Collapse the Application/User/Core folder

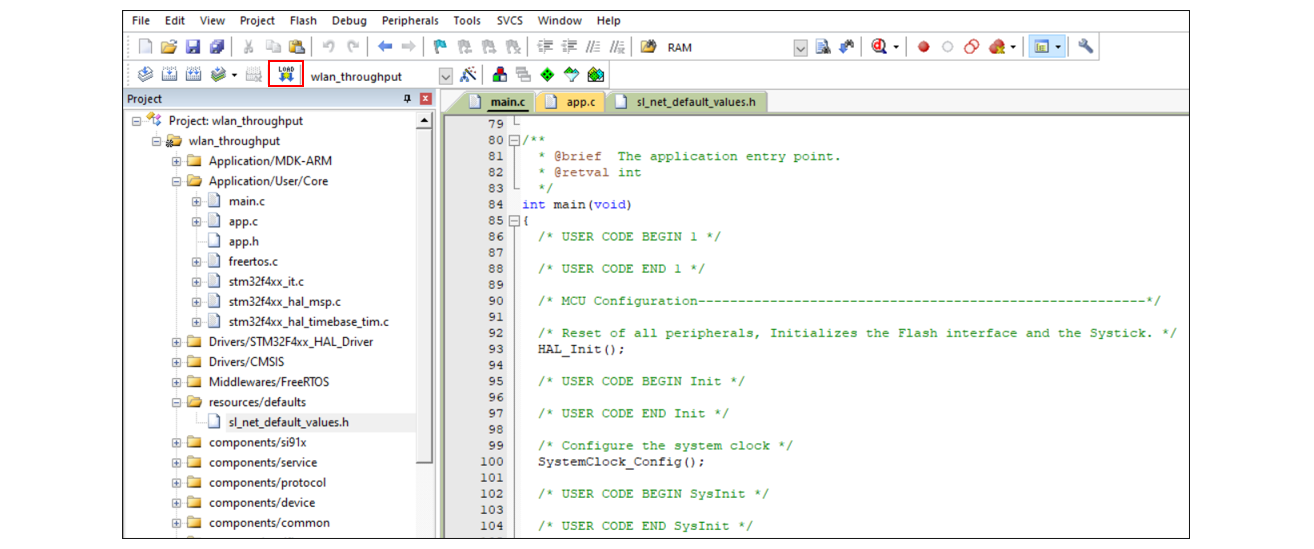177,182
